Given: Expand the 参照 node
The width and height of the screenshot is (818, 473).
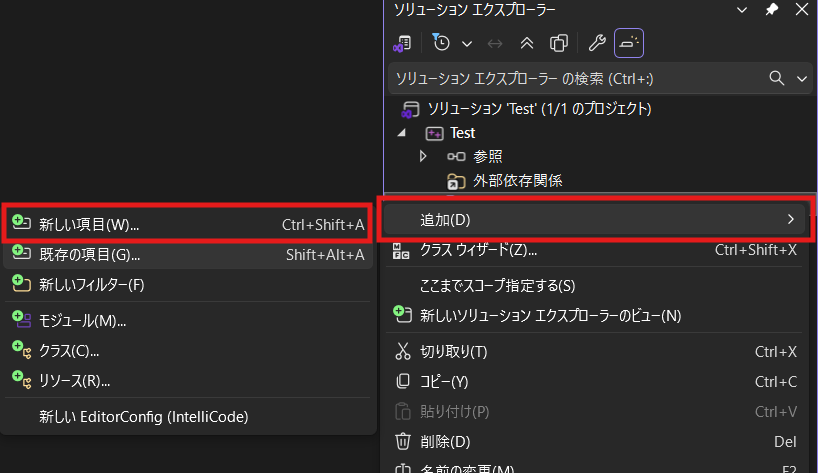Looking at the screenshot, I should (x=423, y=156).
